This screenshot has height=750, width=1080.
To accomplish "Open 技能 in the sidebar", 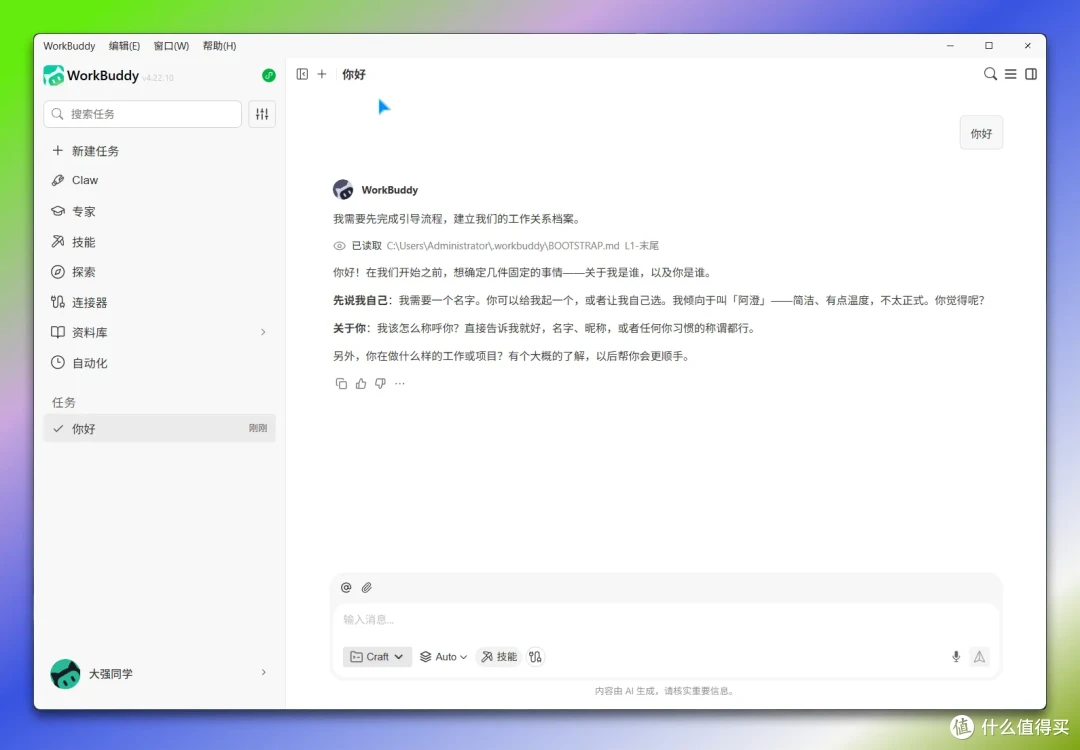I will (x=160, y=242).
